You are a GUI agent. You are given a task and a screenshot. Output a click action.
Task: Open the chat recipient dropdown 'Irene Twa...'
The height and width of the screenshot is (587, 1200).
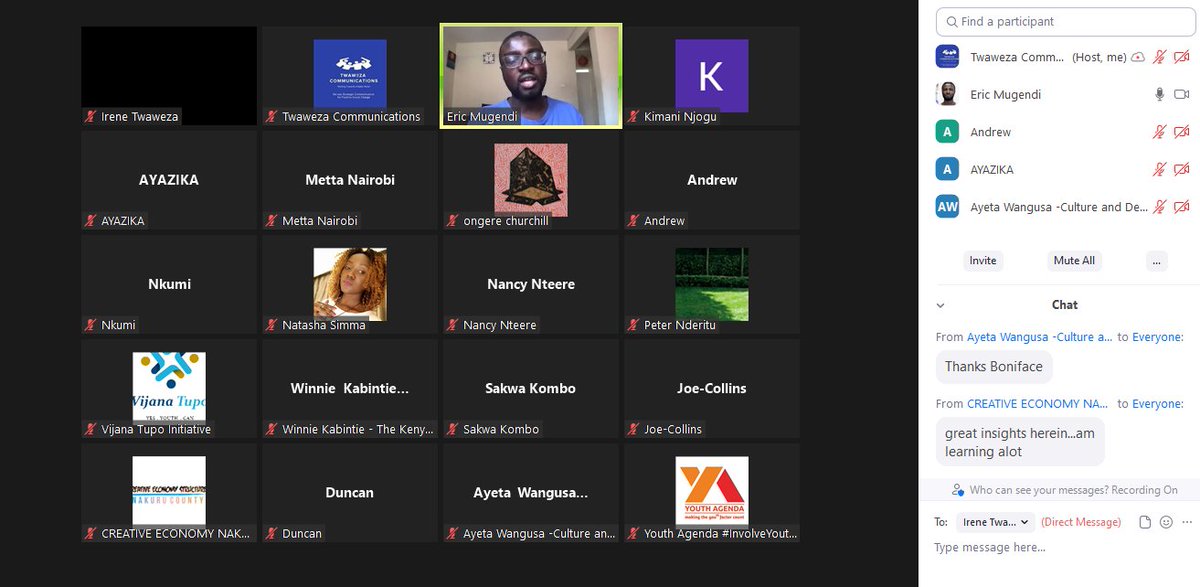pos(995,522)
